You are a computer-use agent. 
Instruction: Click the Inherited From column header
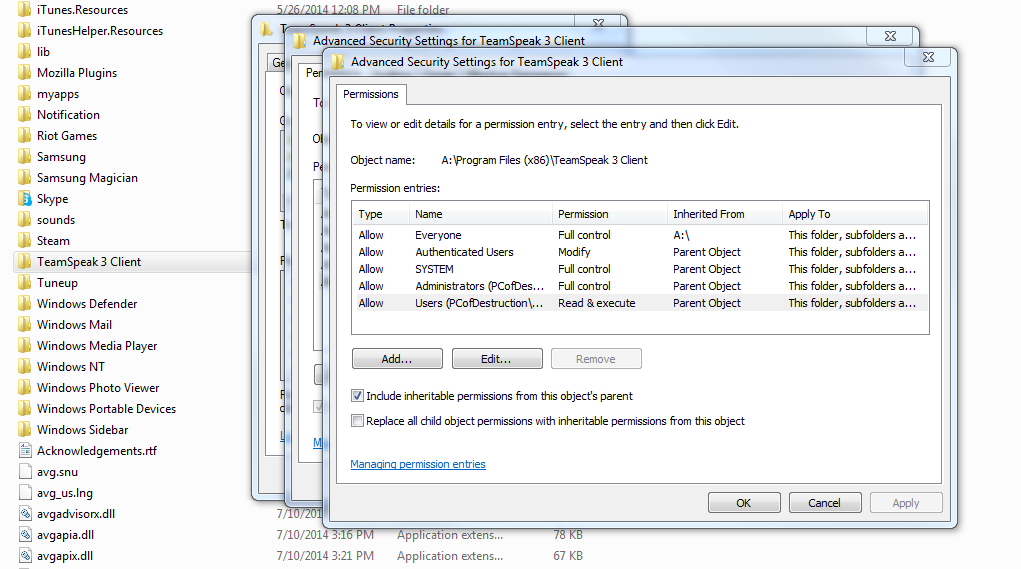coord(725,214)
